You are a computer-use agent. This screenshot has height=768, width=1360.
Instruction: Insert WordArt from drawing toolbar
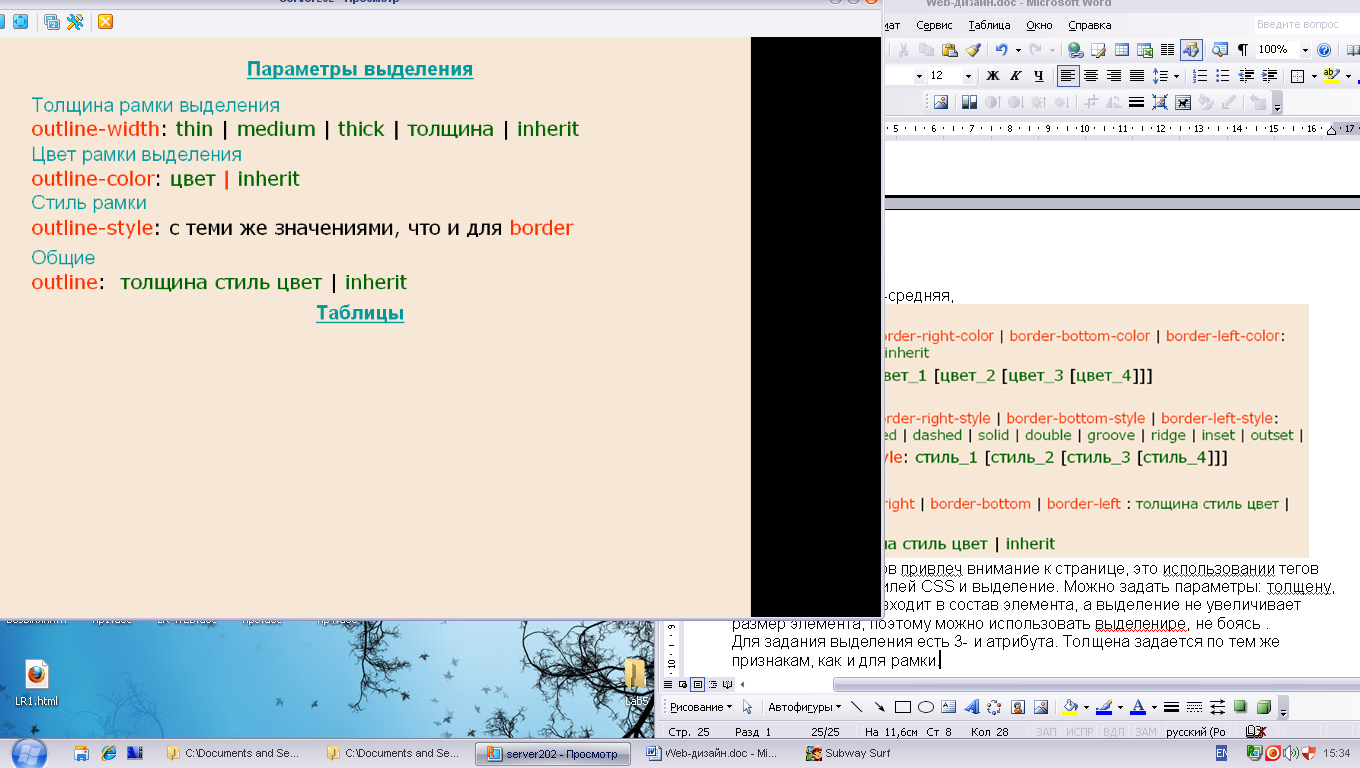[x=971, y=707]
